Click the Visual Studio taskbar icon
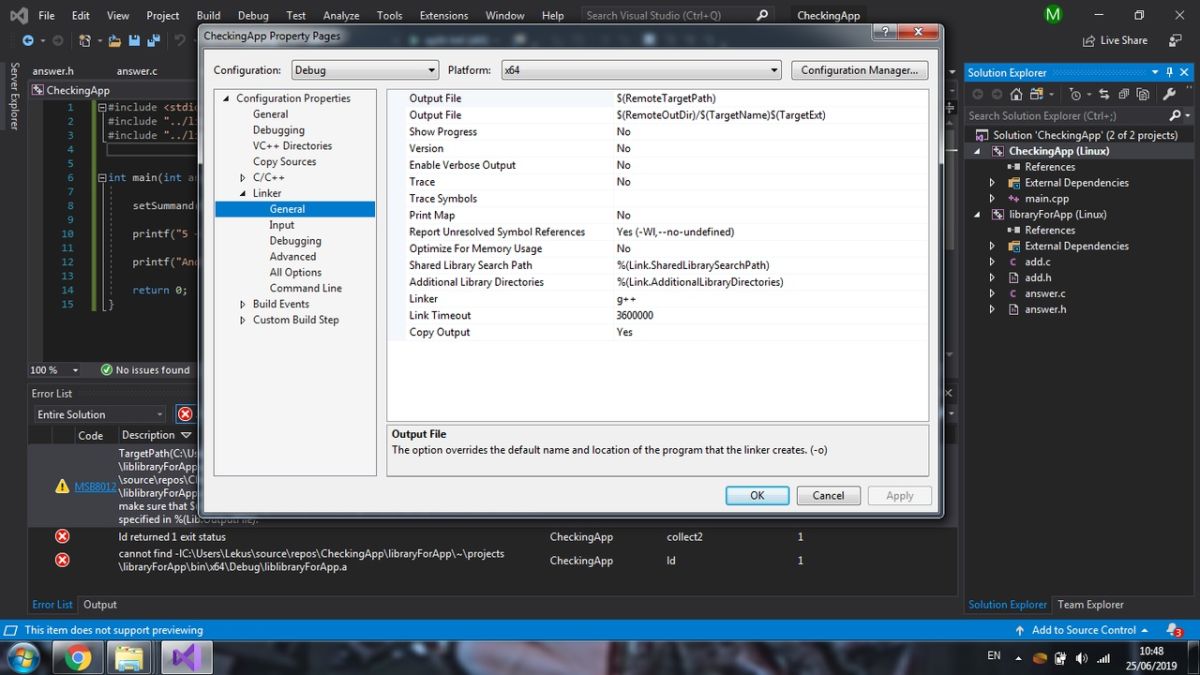The width and height of the screenshot is (1200, 675). [186, 657]
